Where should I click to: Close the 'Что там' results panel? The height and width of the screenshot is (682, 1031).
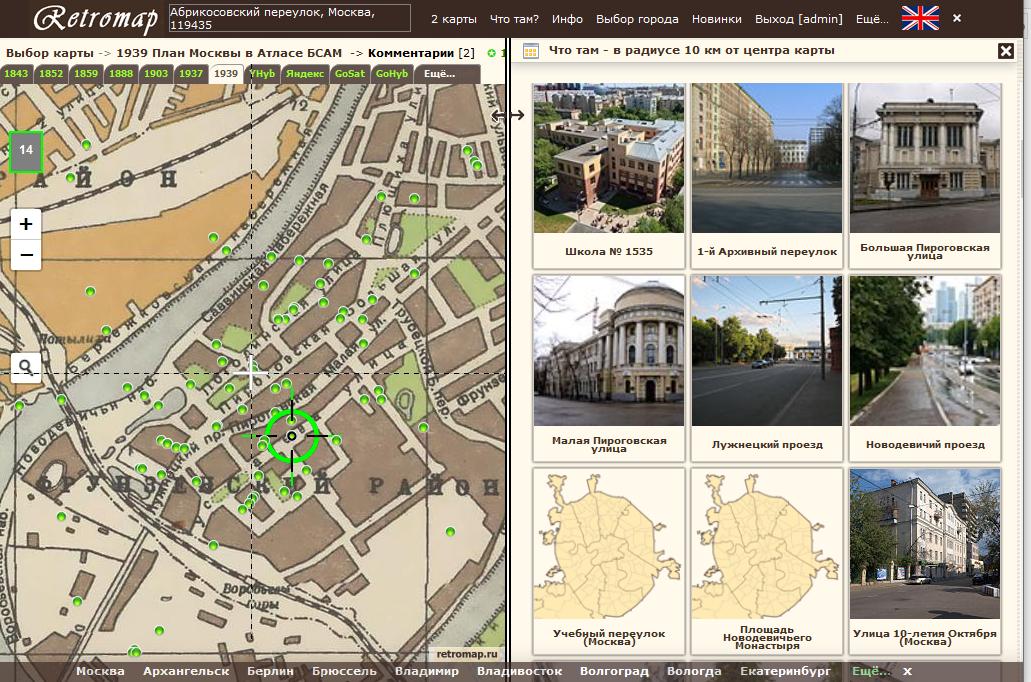(x=1005, y=51)
